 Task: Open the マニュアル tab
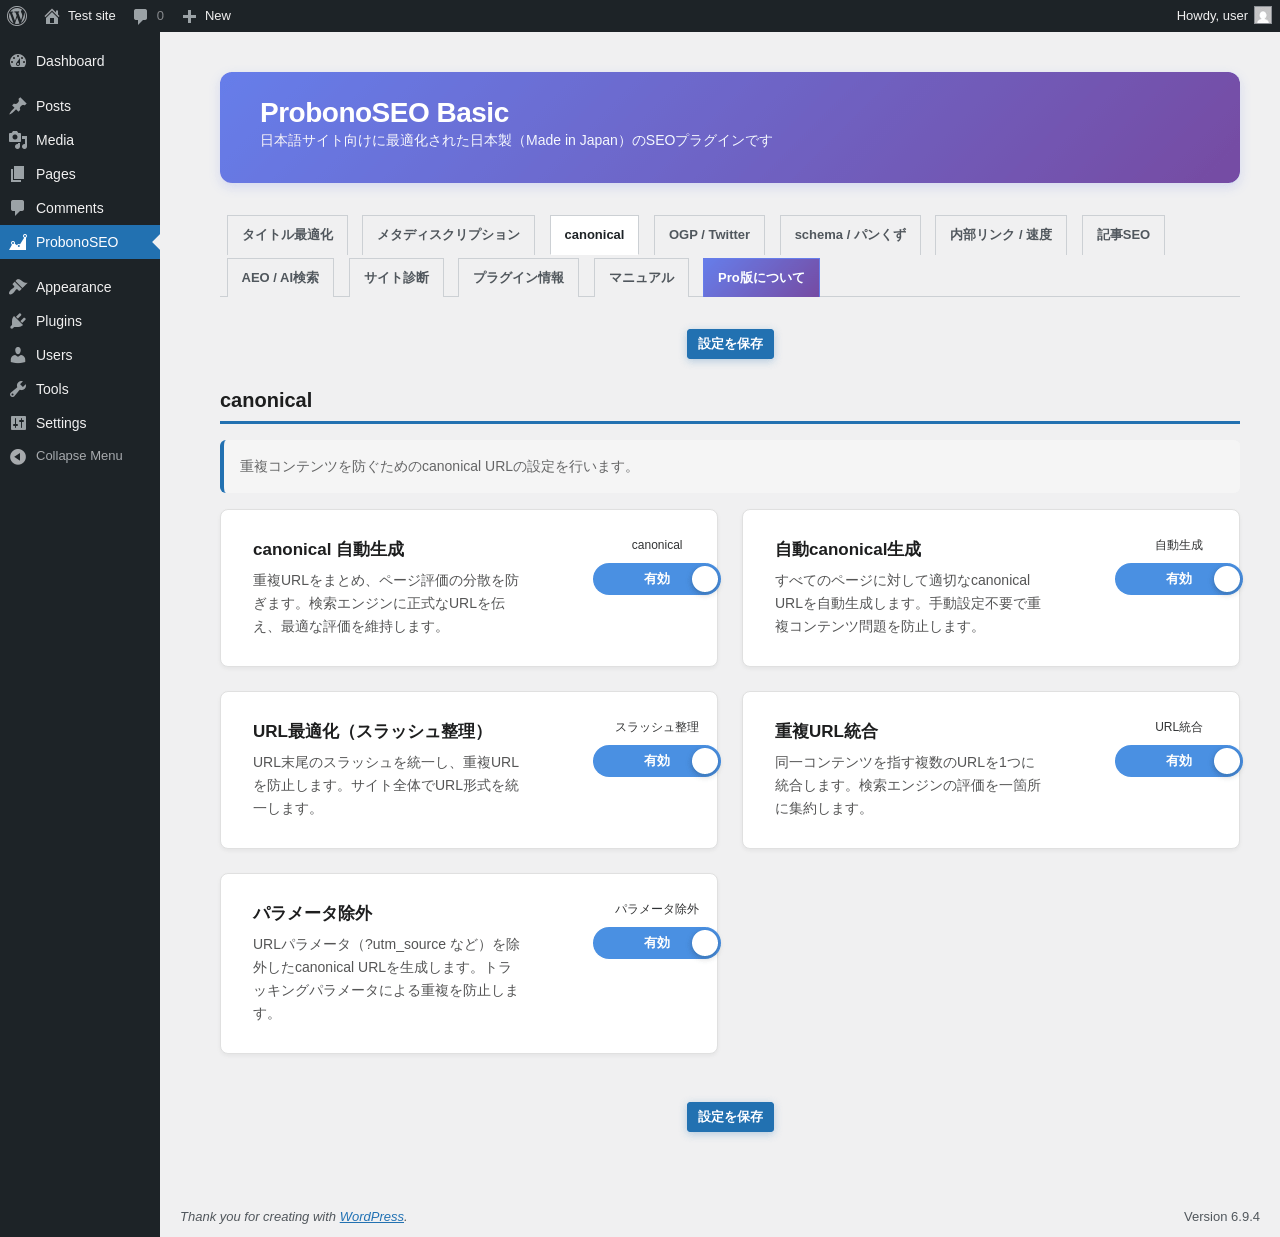pyautogui.click(x=641, y=278)
